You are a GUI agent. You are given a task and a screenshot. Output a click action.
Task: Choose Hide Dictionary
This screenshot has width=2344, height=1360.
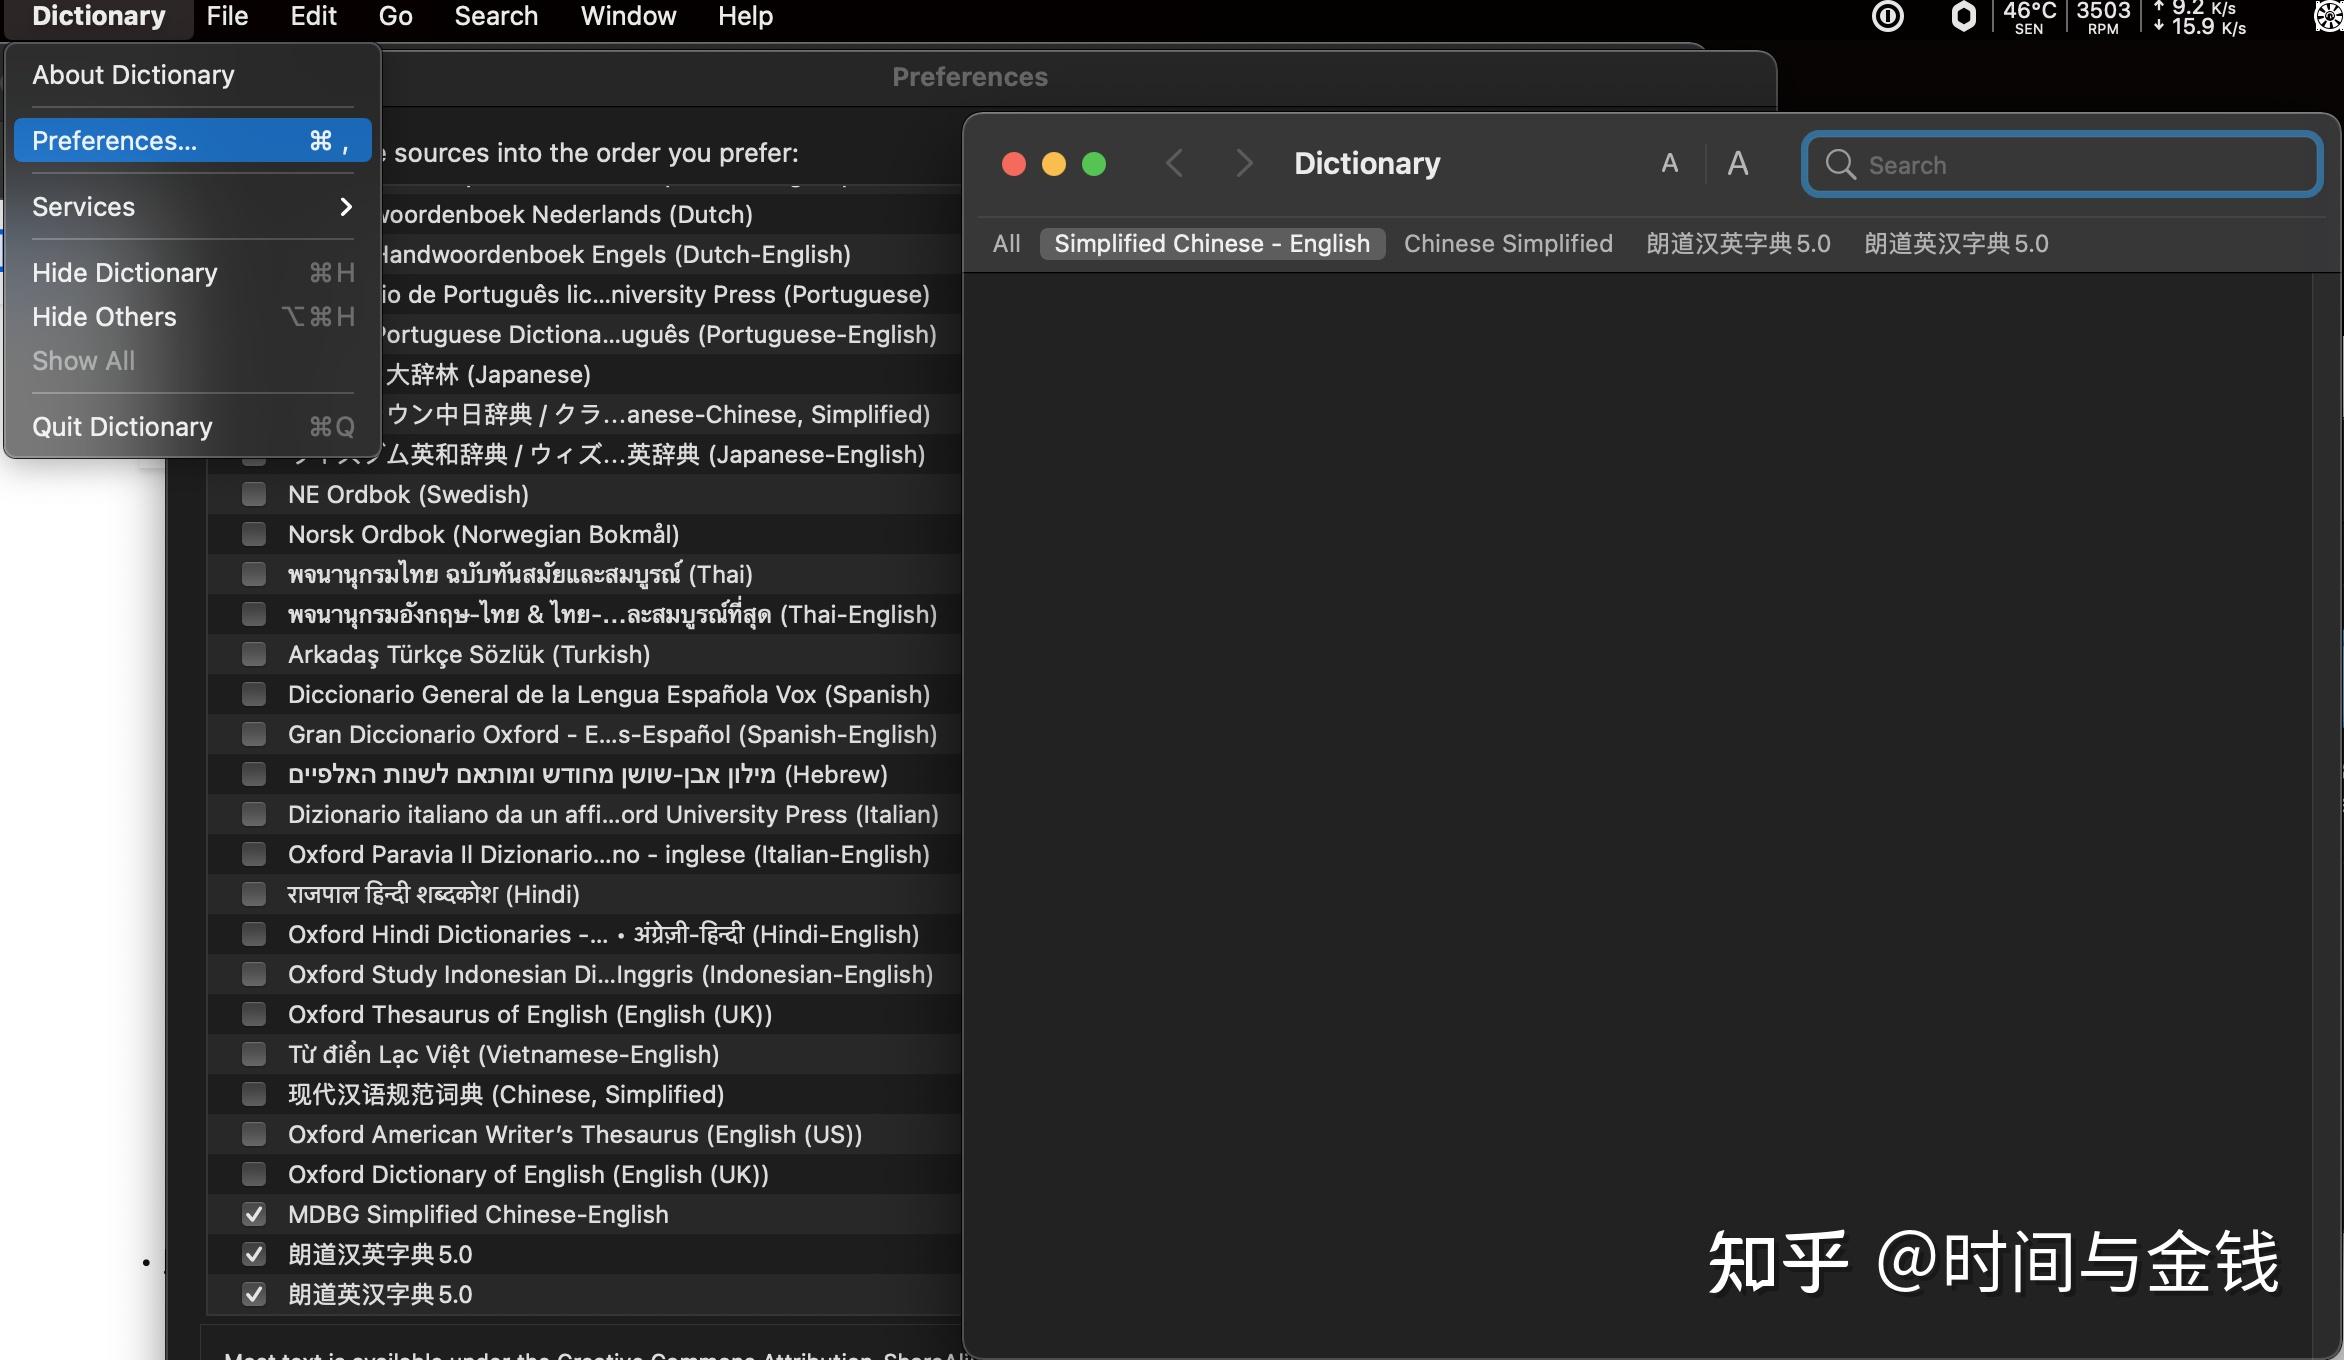coord(193,273)
